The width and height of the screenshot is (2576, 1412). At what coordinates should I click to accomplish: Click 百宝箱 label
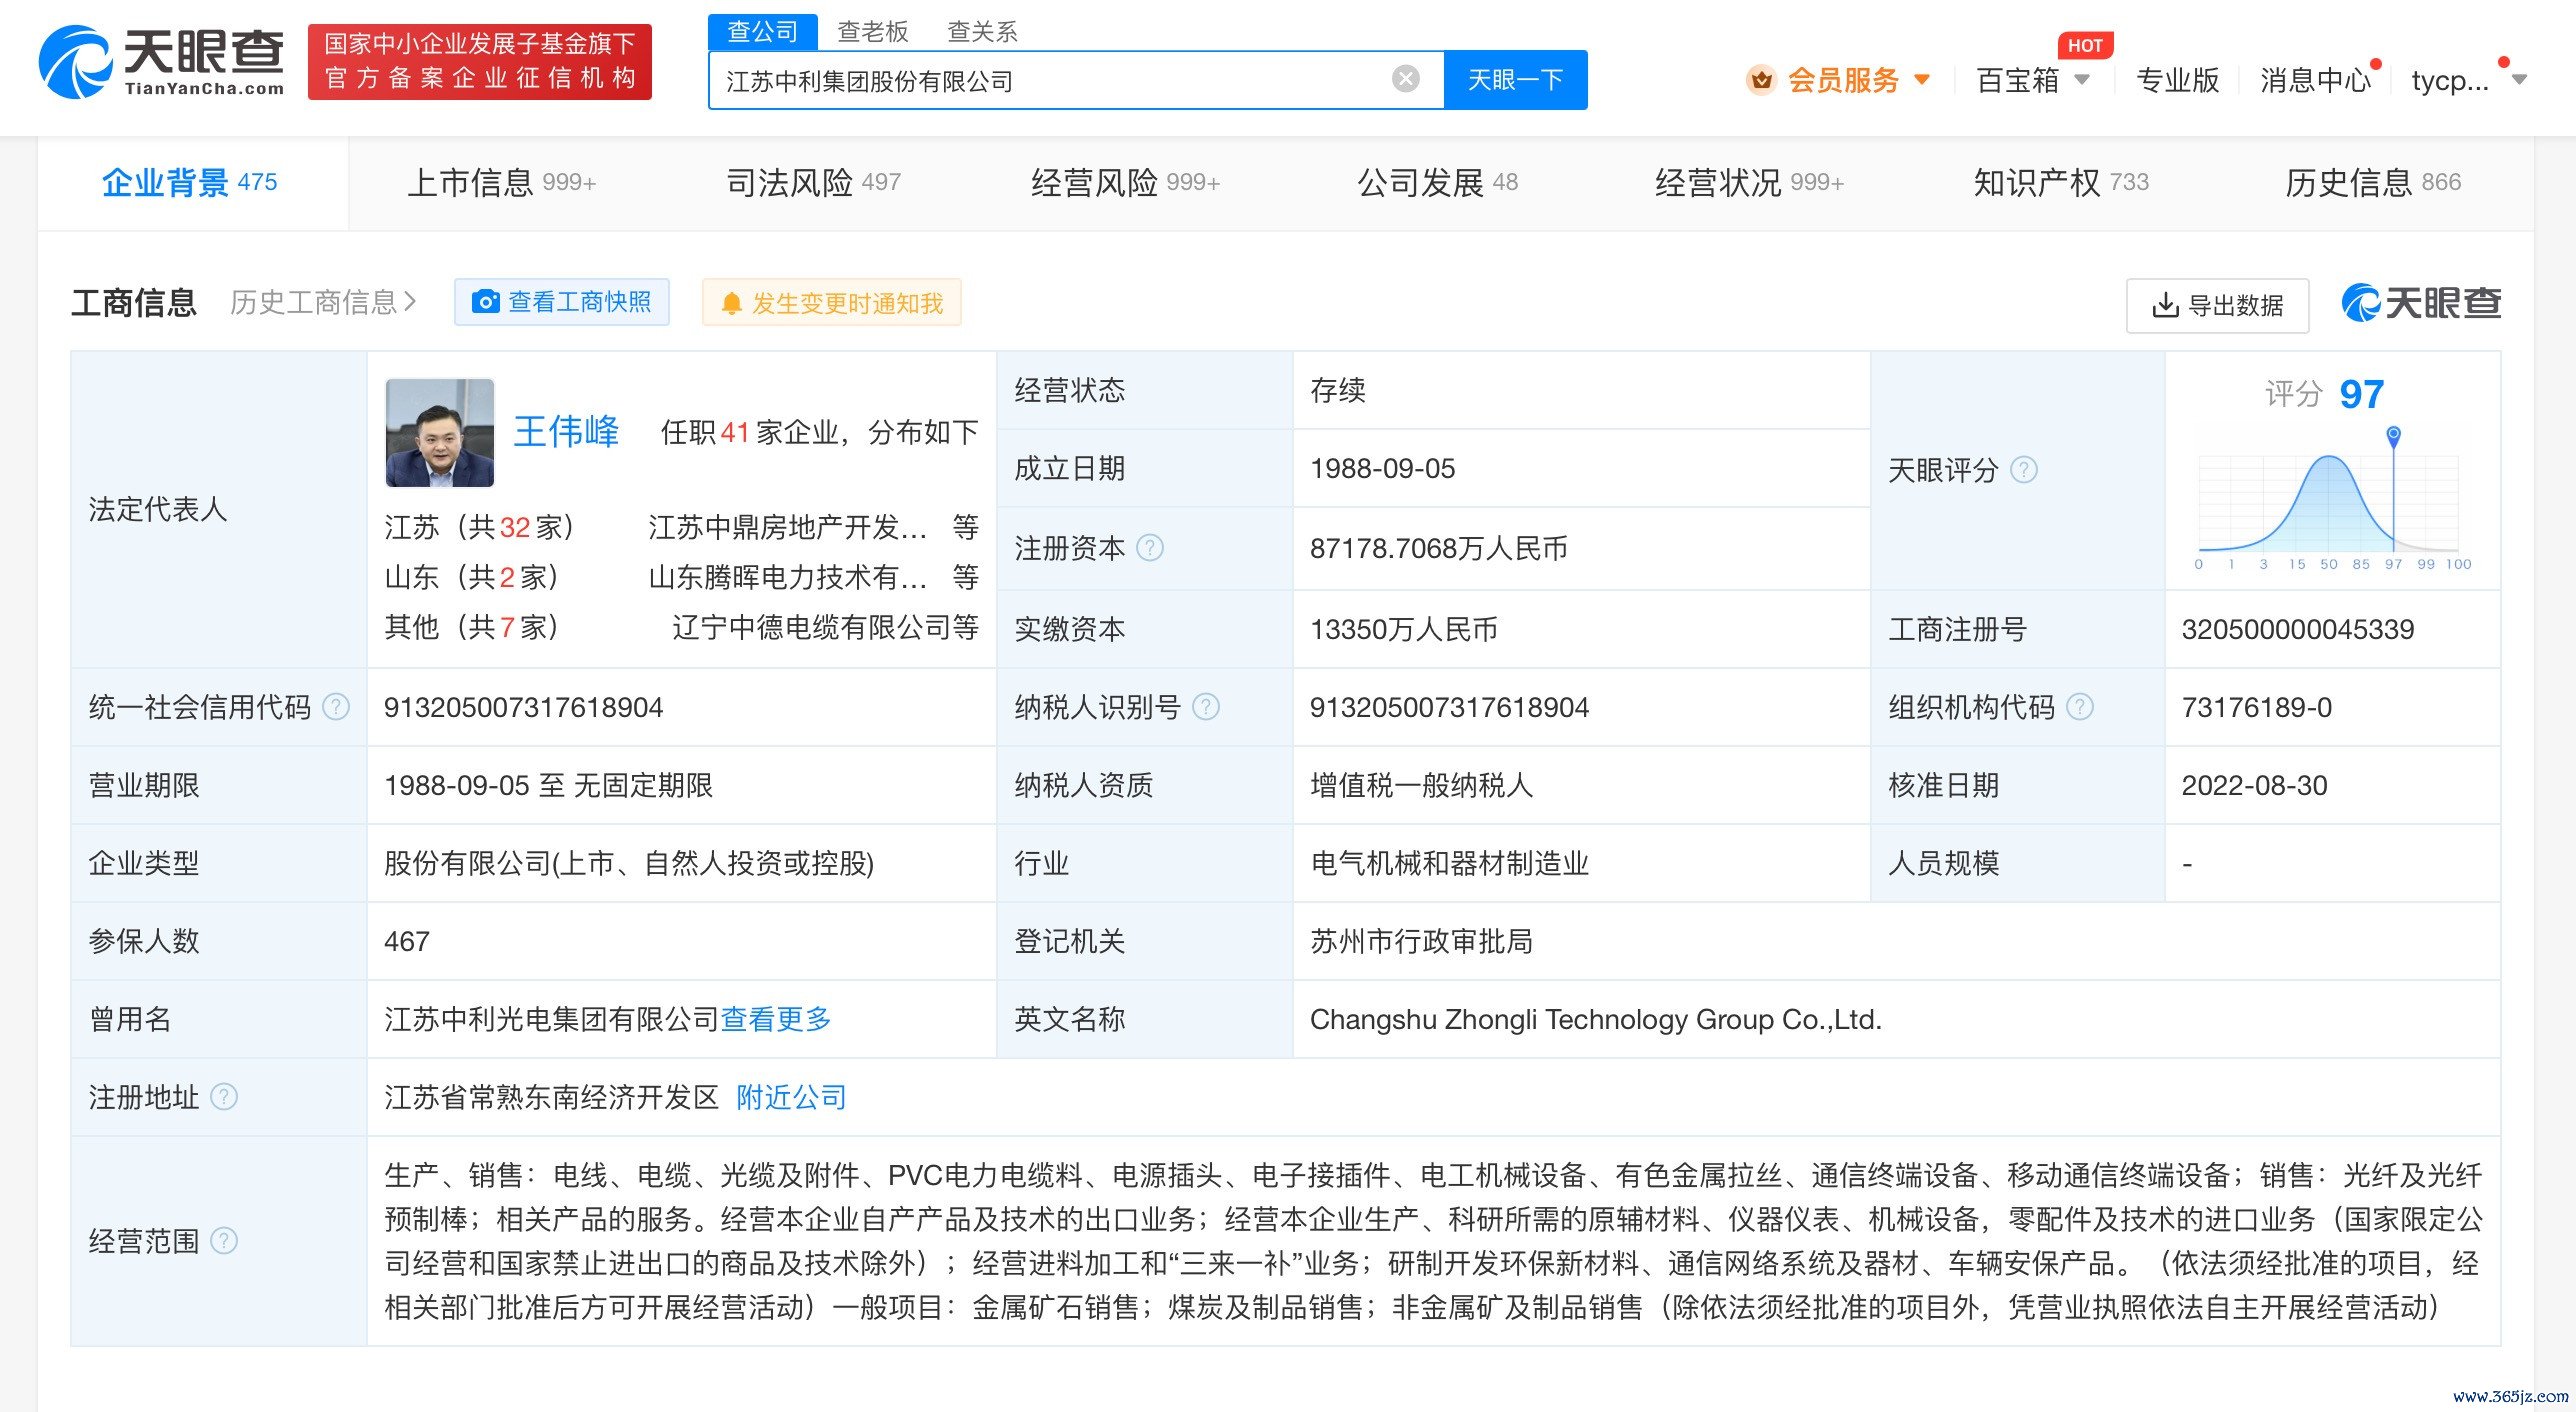coord(2018,80)
